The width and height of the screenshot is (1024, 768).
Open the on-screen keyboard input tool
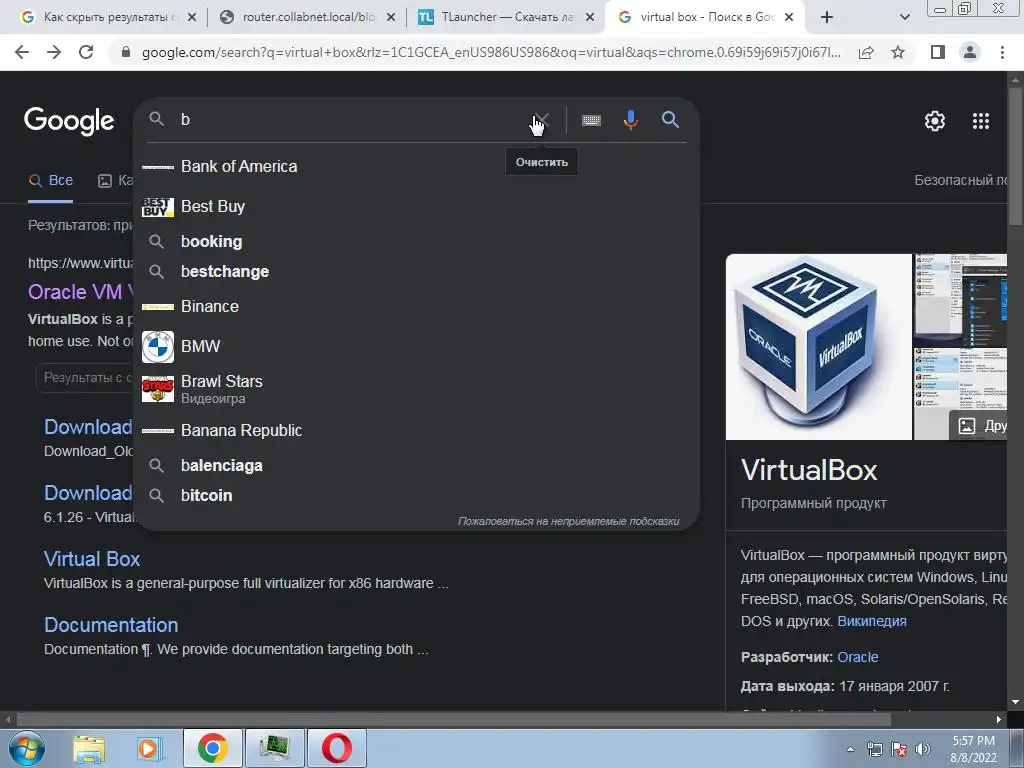(591, 120)
